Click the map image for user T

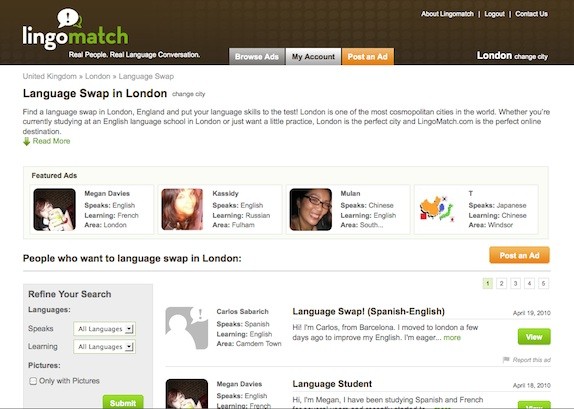point(437,209)
